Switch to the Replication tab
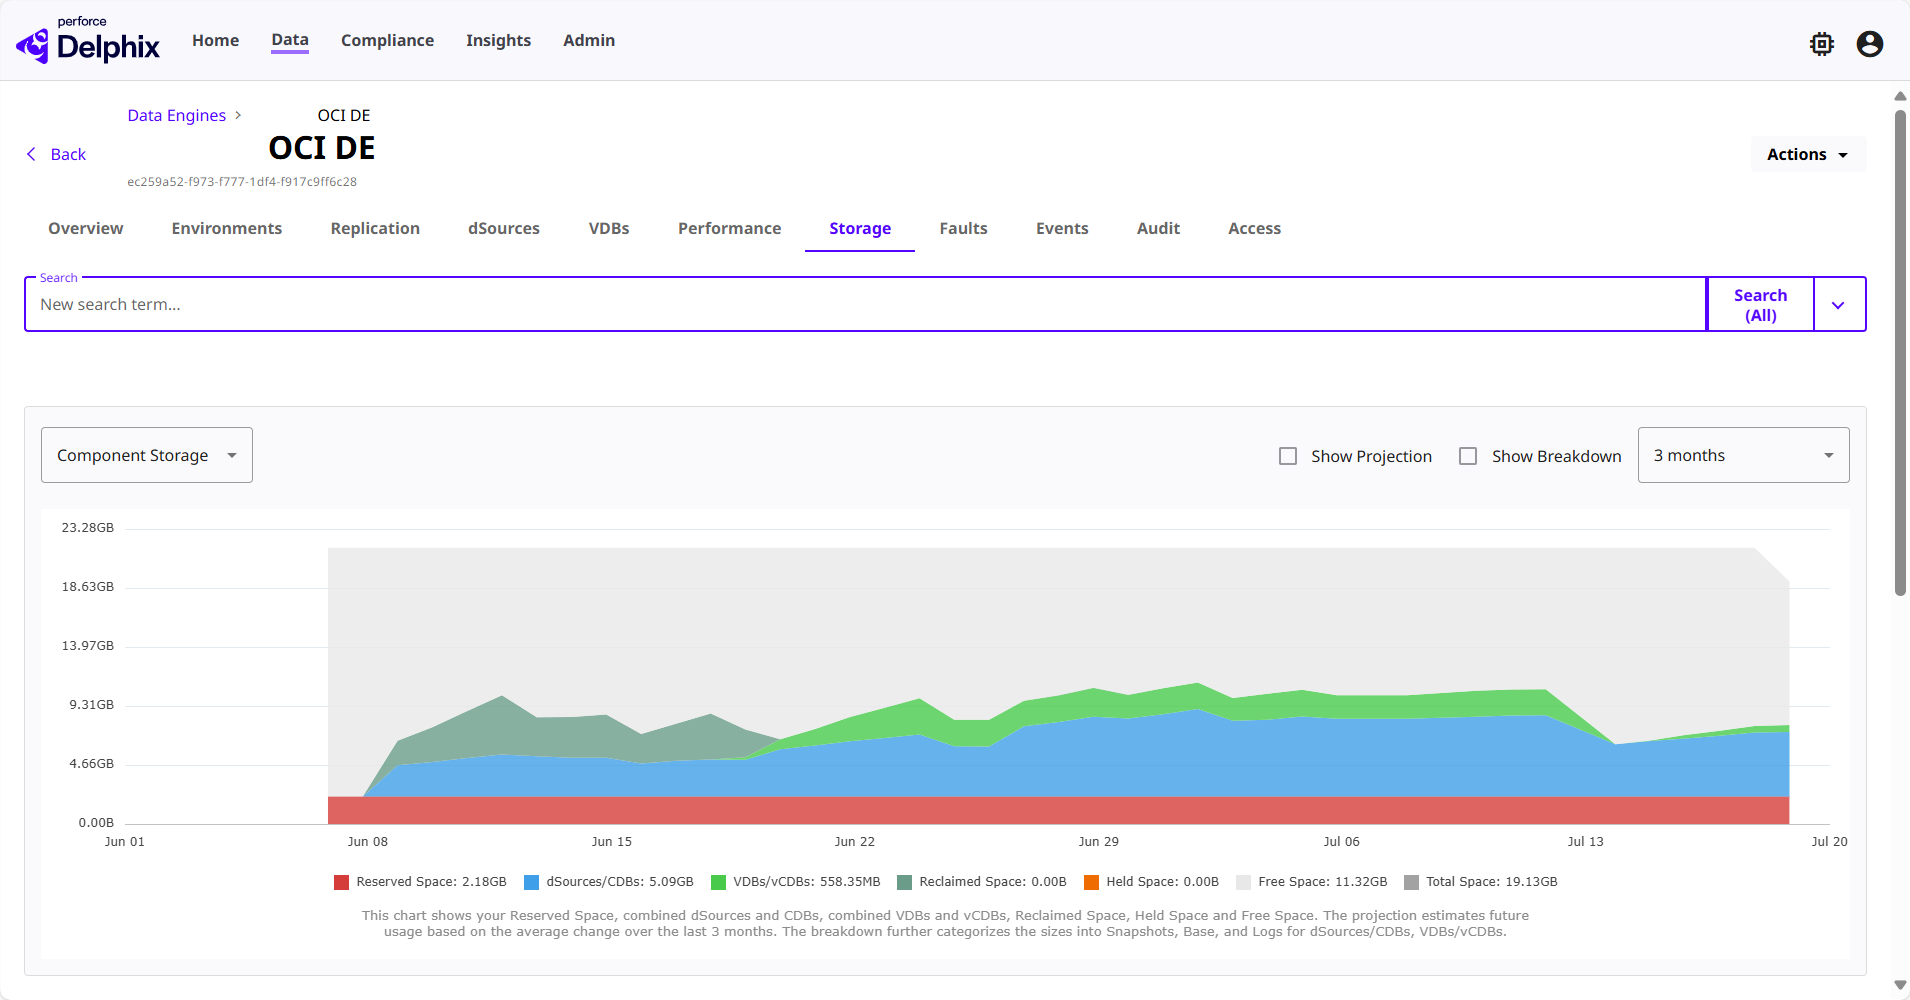The height and width of the screenshot is (1000, 1910). 375,228
